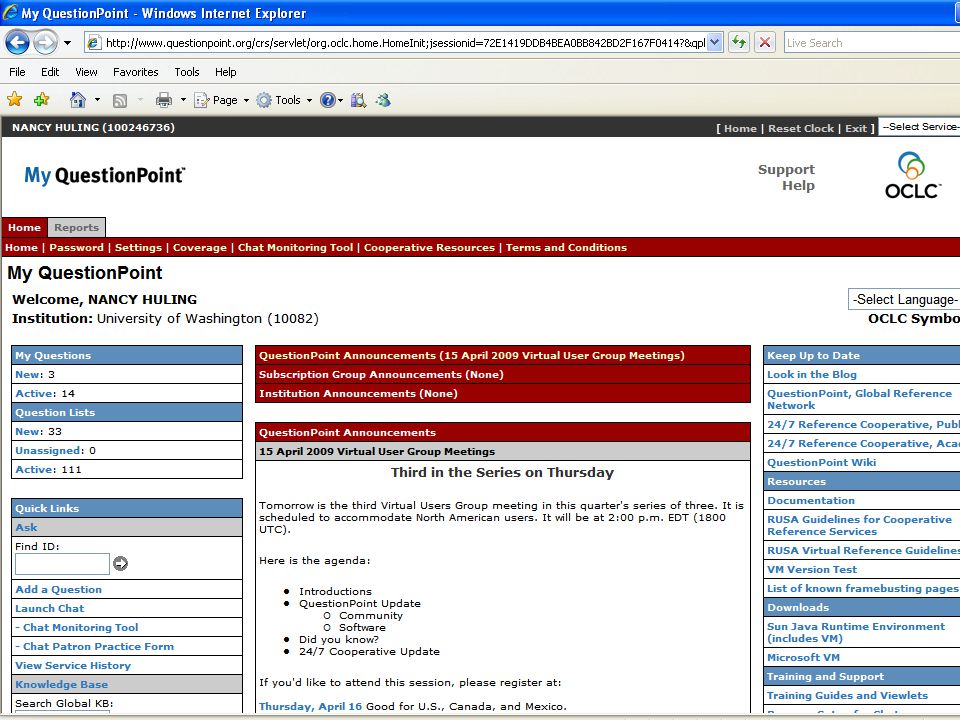This screenshot has height=720, width=960.
Task: Open the Print options dropdown arrow
Action: [183, 99]
